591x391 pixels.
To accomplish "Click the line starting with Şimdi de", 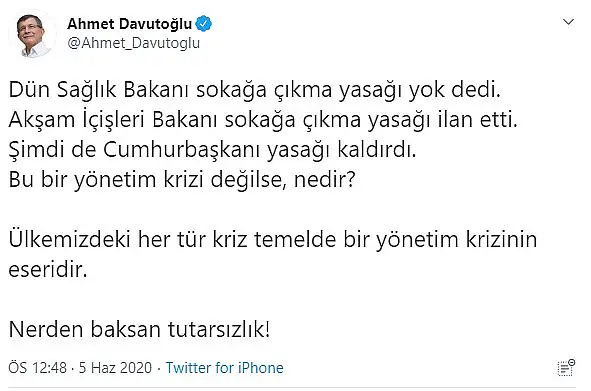I will [x=212, y=150].
